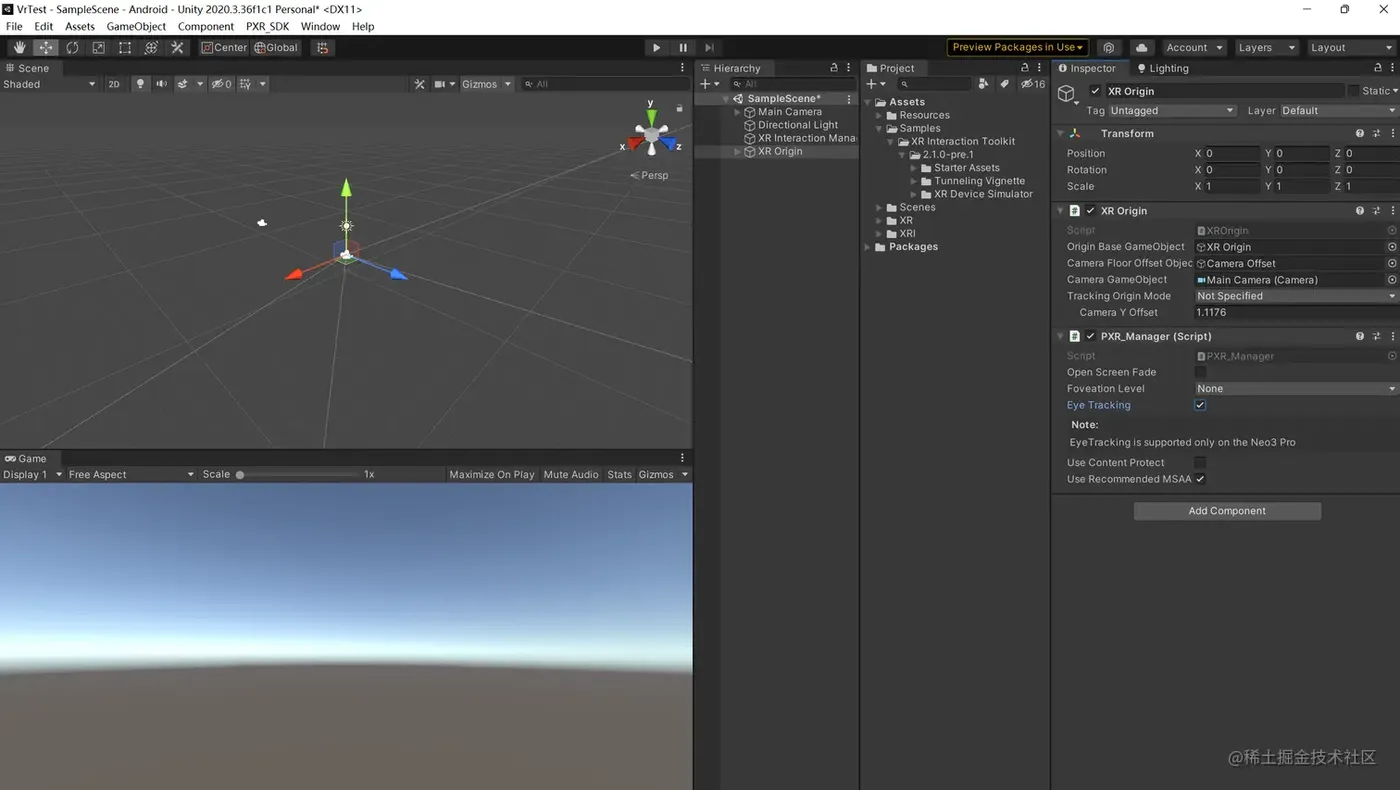Open the Layer Default dropdown
The image size is (1400, 790).
tap(1338, 111)
